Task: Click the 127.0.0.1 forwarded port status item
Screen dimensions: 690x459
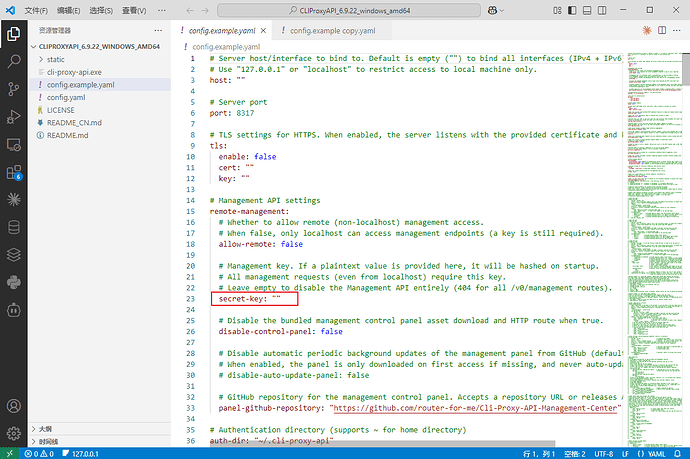Action: pos(81,454)
